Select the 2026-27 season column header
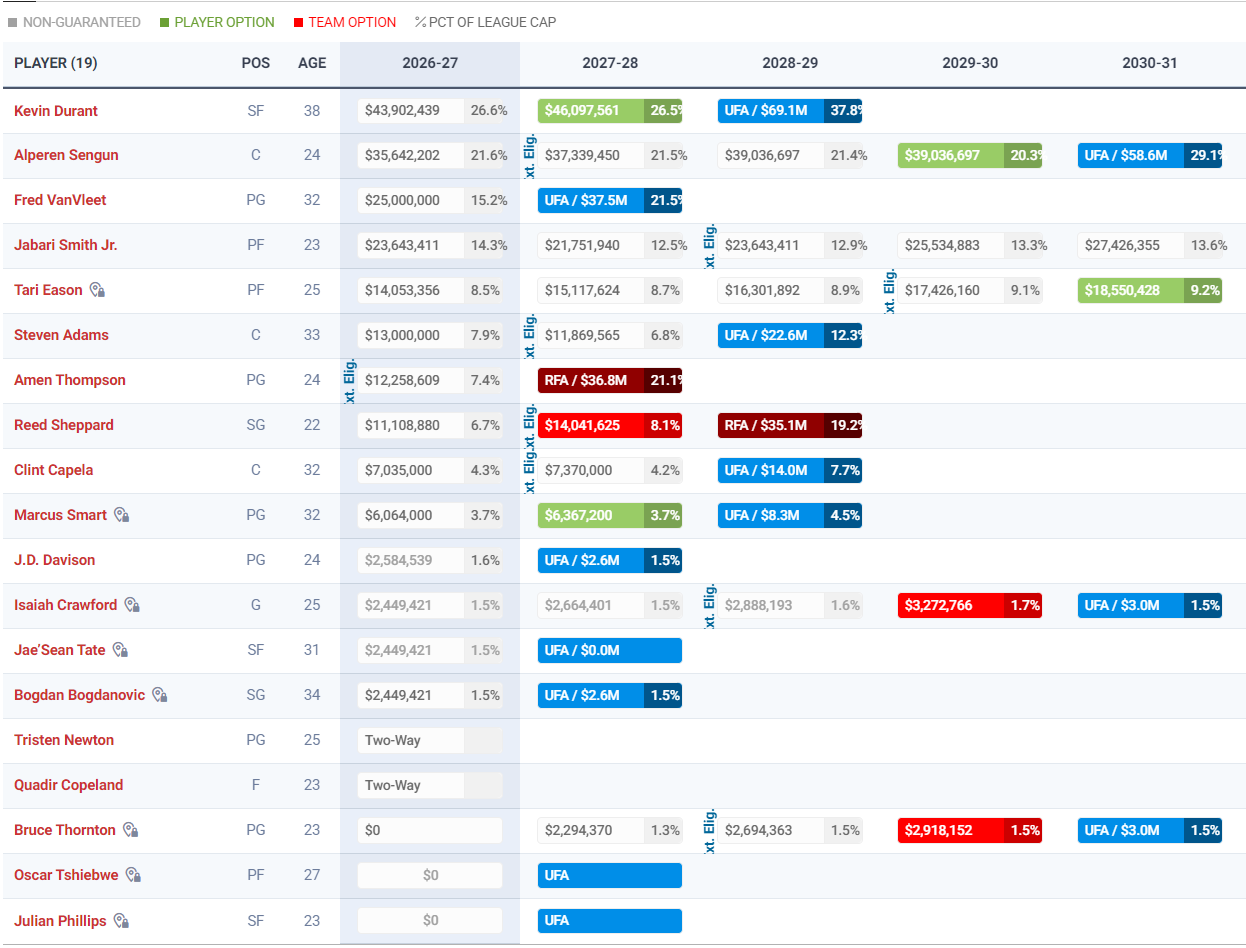Image resolution: width=1246 pixels, height=948 pixels. point(430,63)
